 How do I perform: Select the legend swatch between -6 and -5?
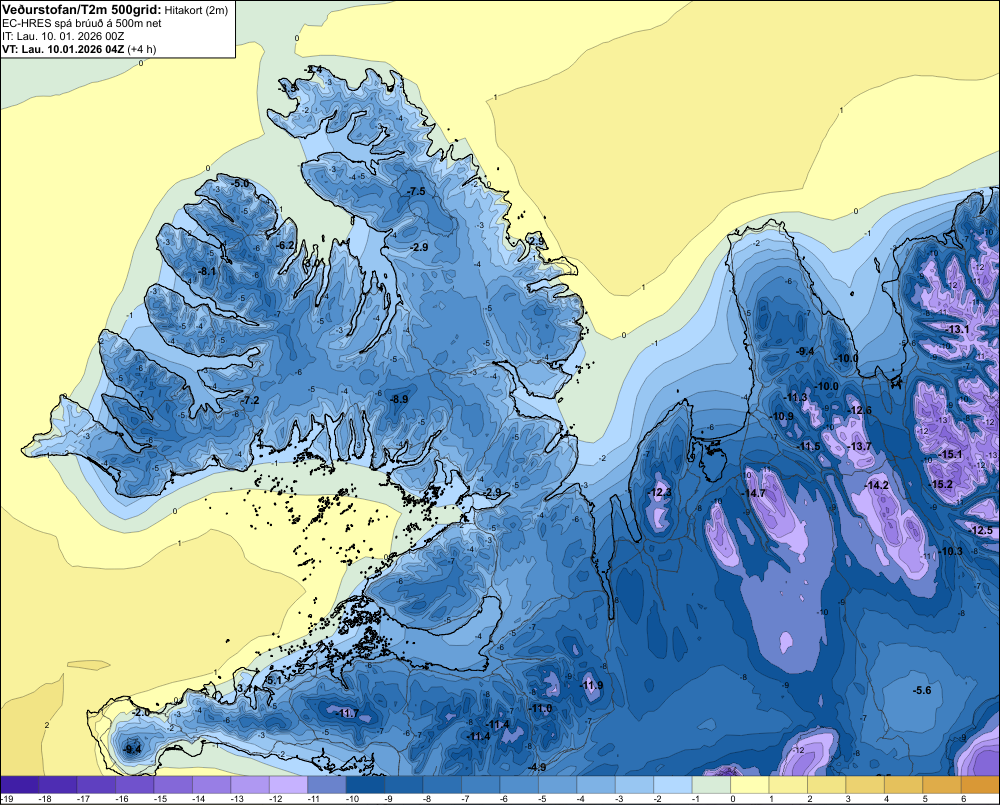519,785
